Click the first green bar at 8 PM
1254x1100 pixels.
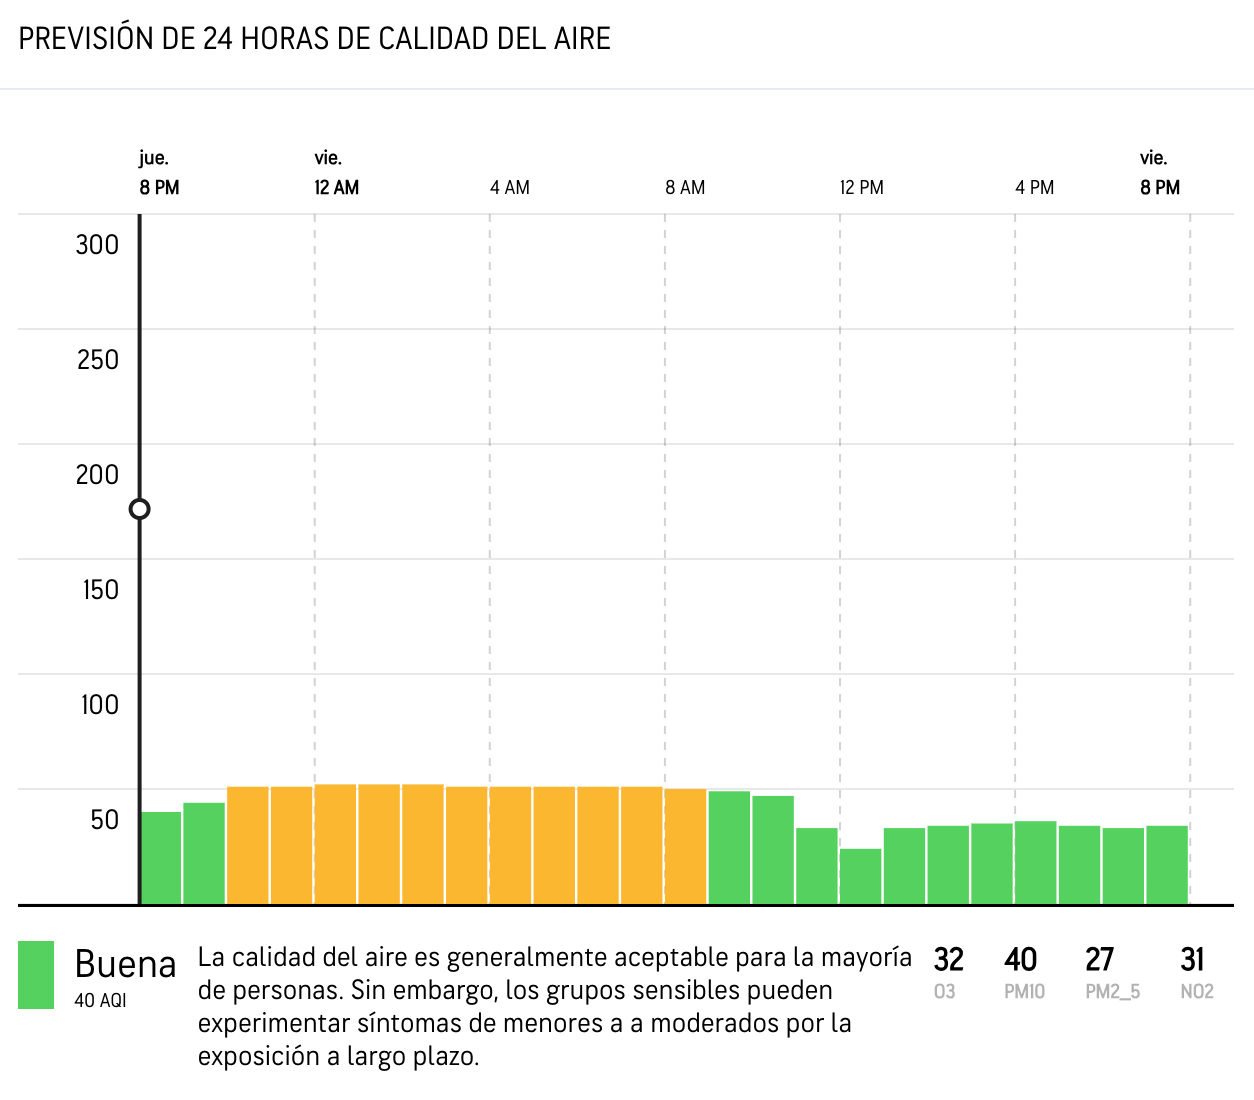click(x=161, y=858)
